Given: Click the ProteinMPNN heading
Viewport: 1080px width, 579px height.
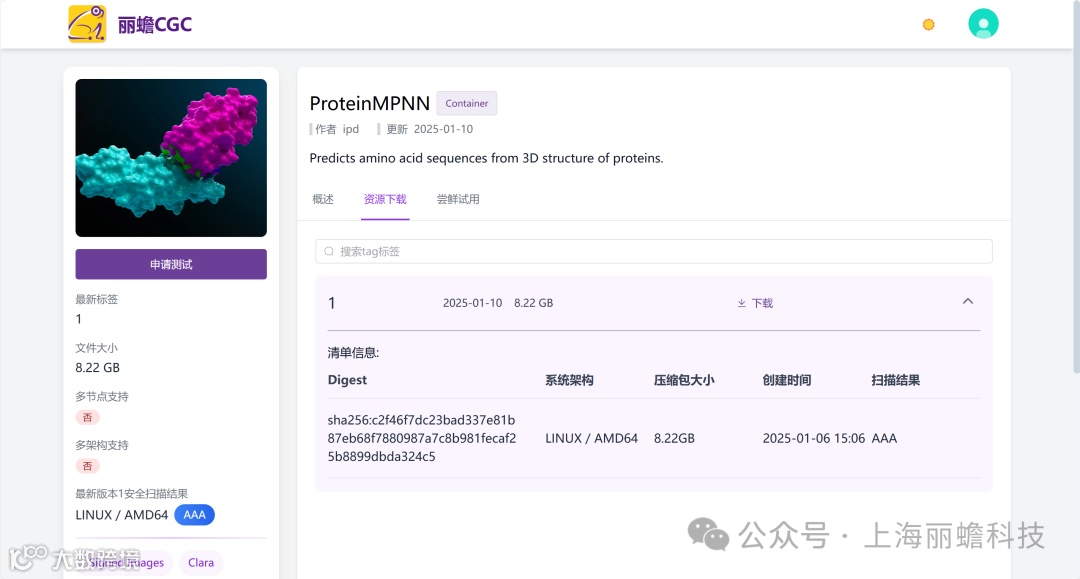Looking at the screenshot, I should (x=370, y=103).
